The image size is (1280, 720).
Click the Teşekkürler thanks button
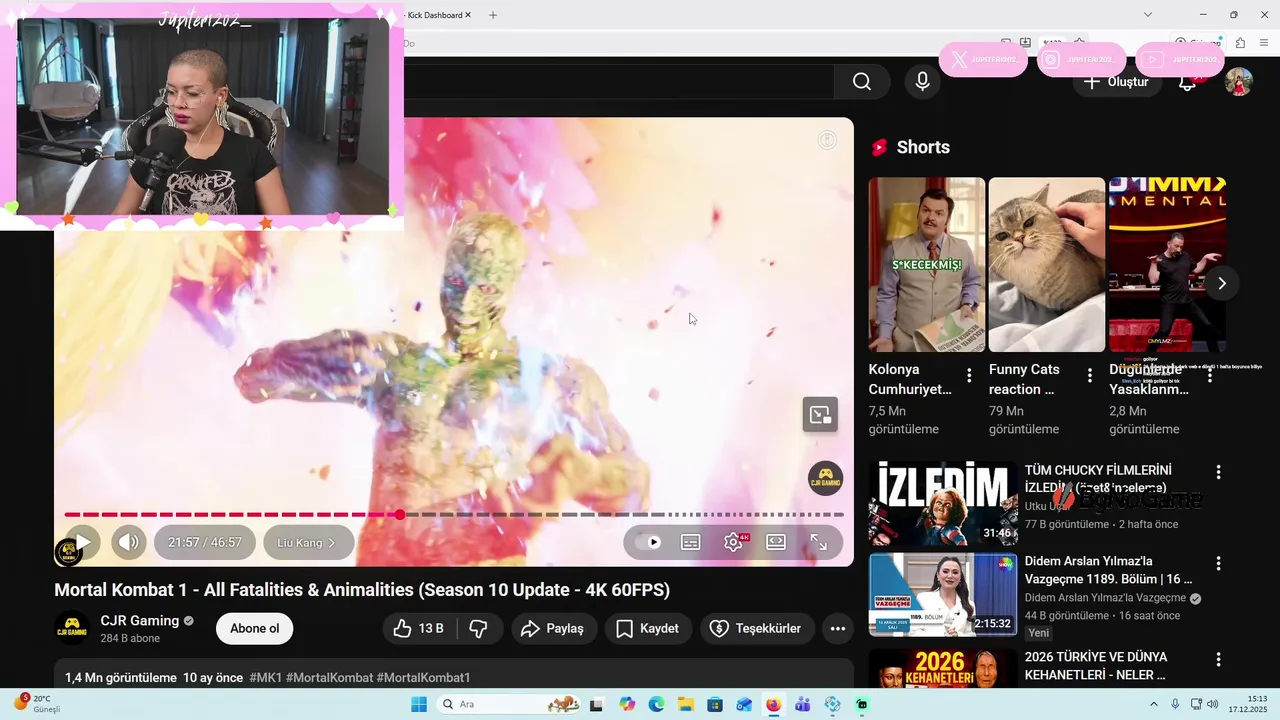[x=757, y=628]
